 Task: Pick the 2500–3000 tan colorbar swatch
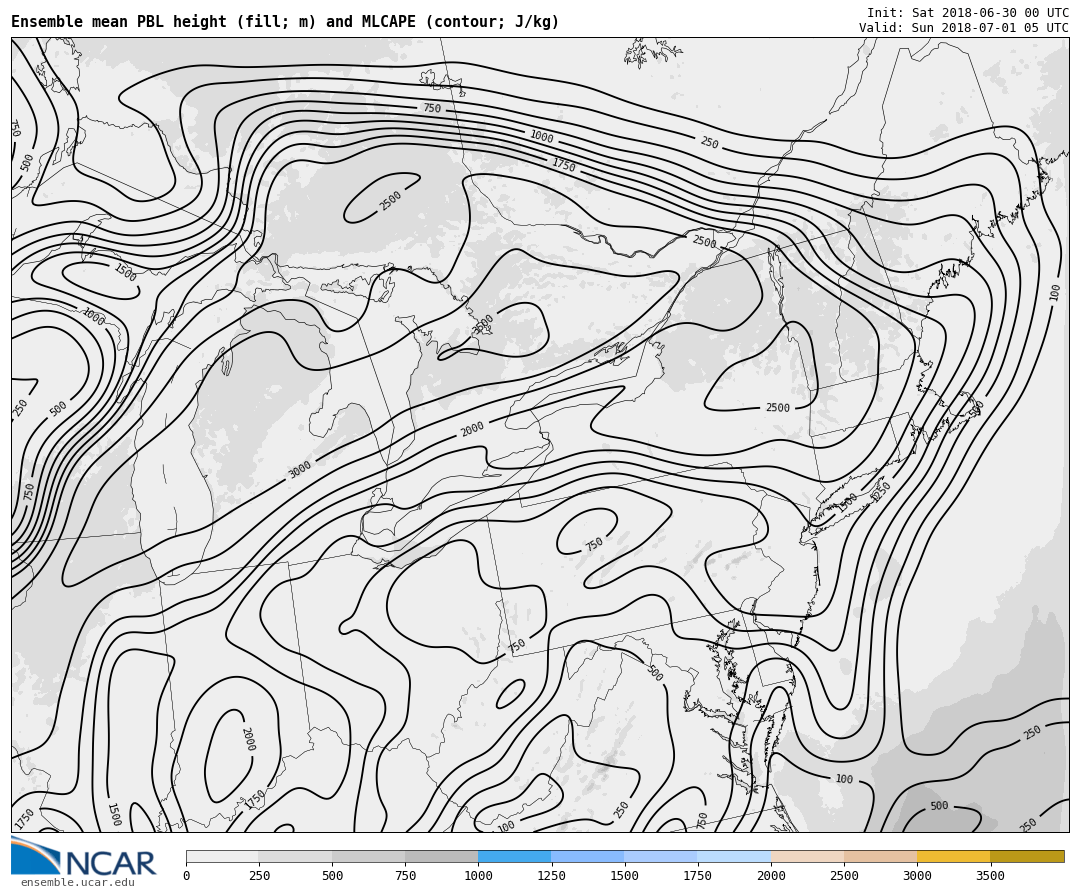coord(880,856)
